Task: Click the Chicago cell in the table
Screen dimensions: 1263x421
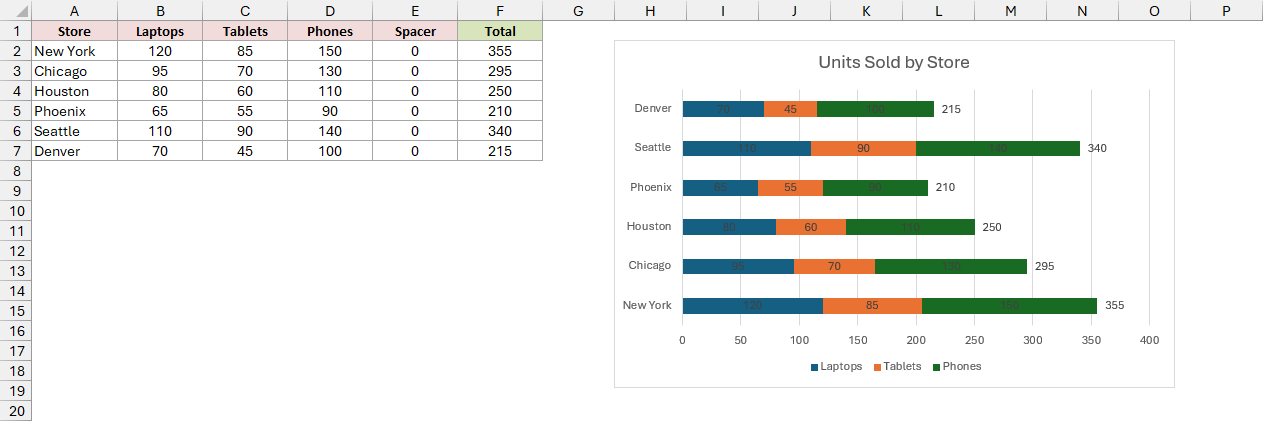Action: click(x=74, y=71)
